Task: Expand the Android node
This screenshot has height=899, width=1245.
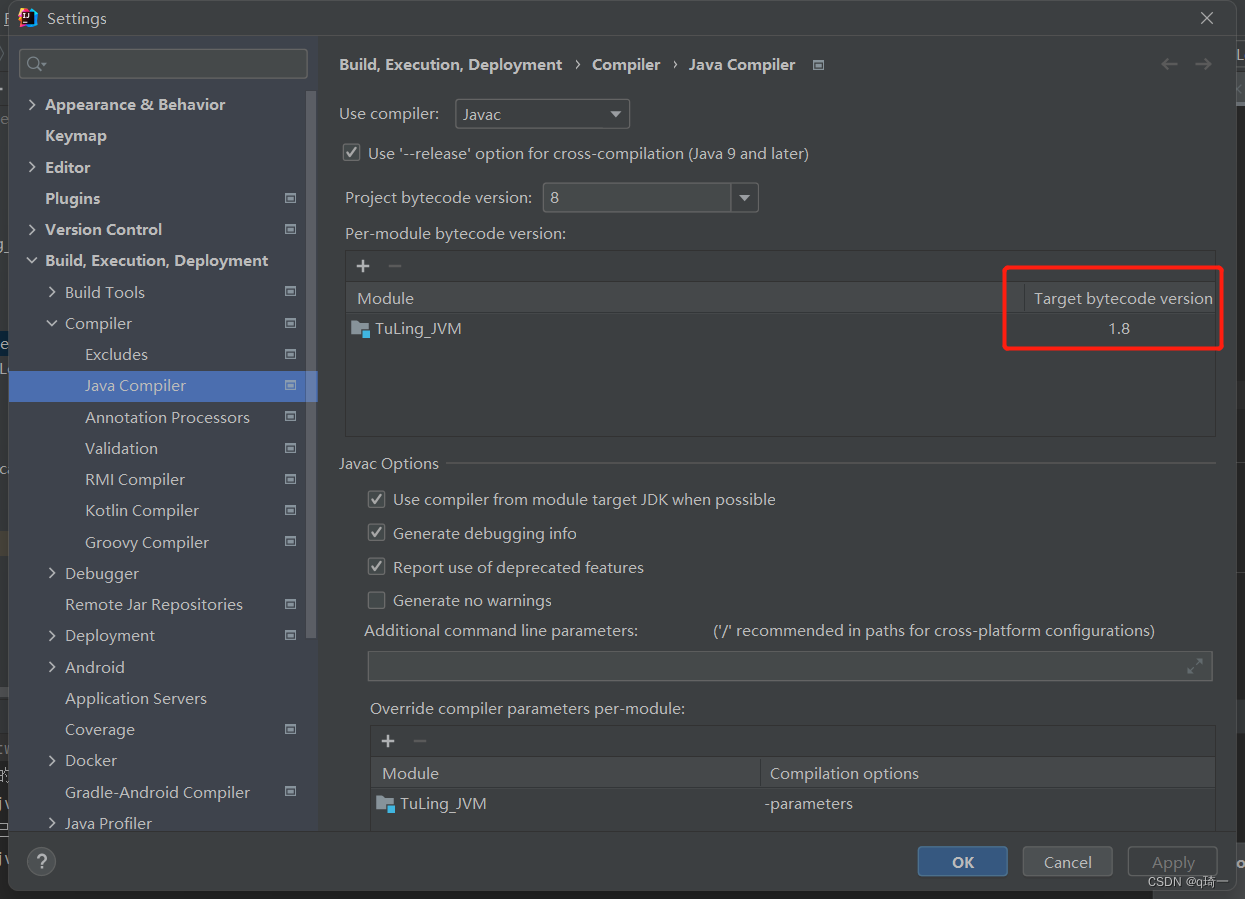Action: [x=52, y=667]
